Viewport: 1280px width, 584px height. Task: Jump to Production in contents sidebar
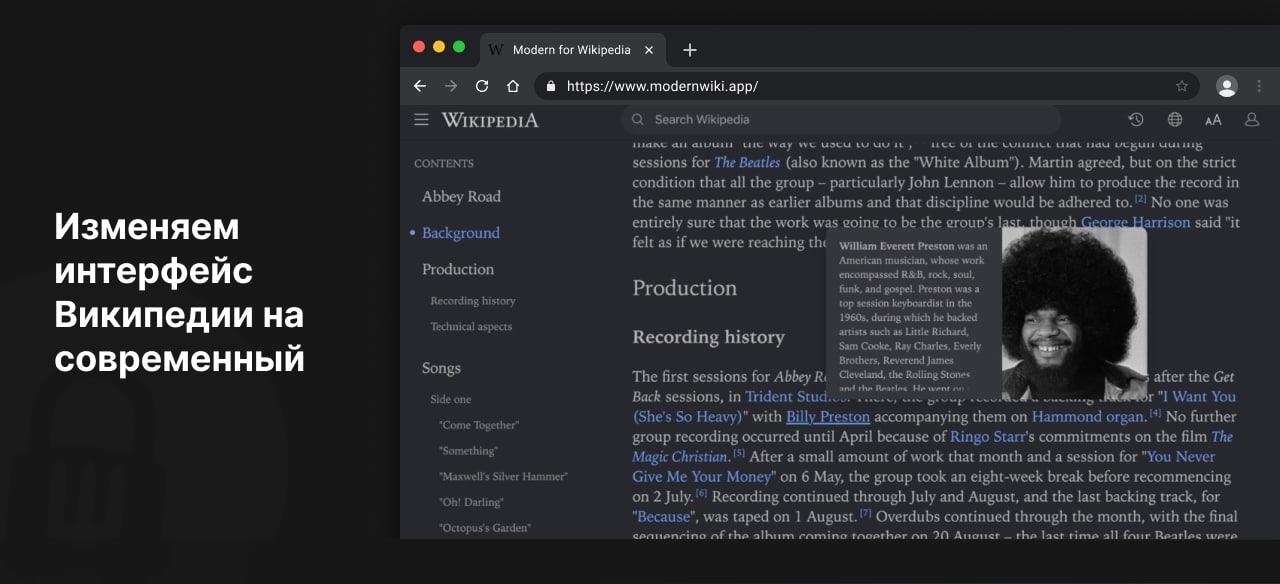457,269
